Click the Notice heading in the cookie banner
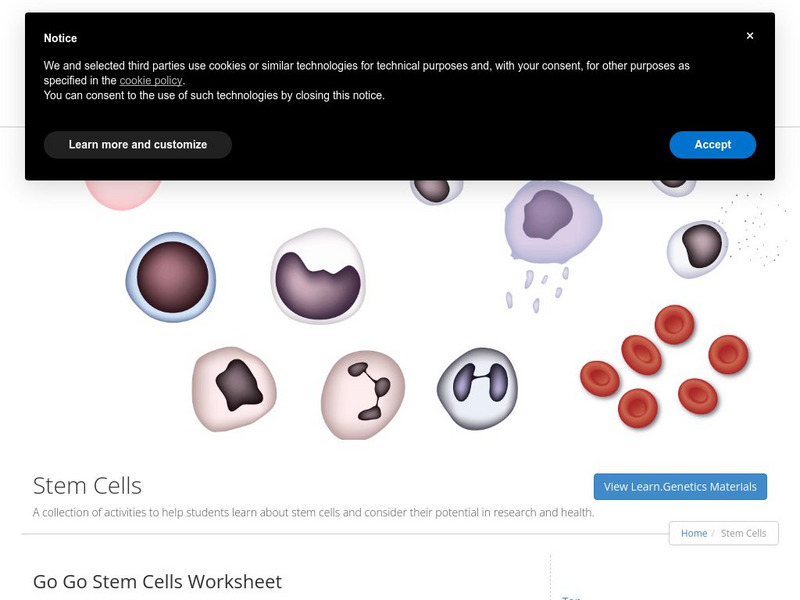The width and height of the screenshot is (800, 600). [60, 38]
